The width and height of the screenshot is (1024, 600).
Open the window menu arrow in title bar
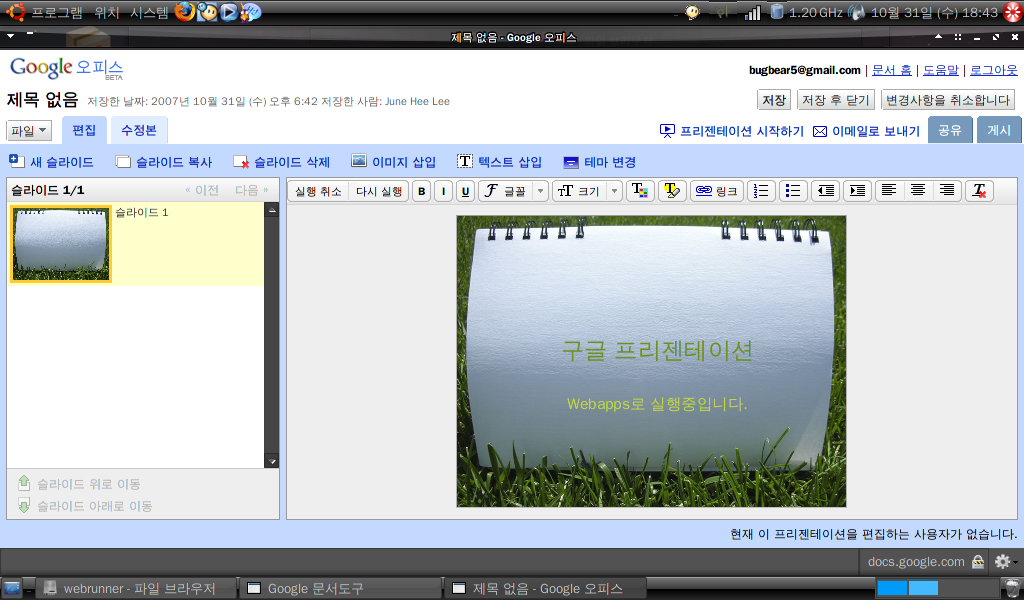tap(10, 37)
